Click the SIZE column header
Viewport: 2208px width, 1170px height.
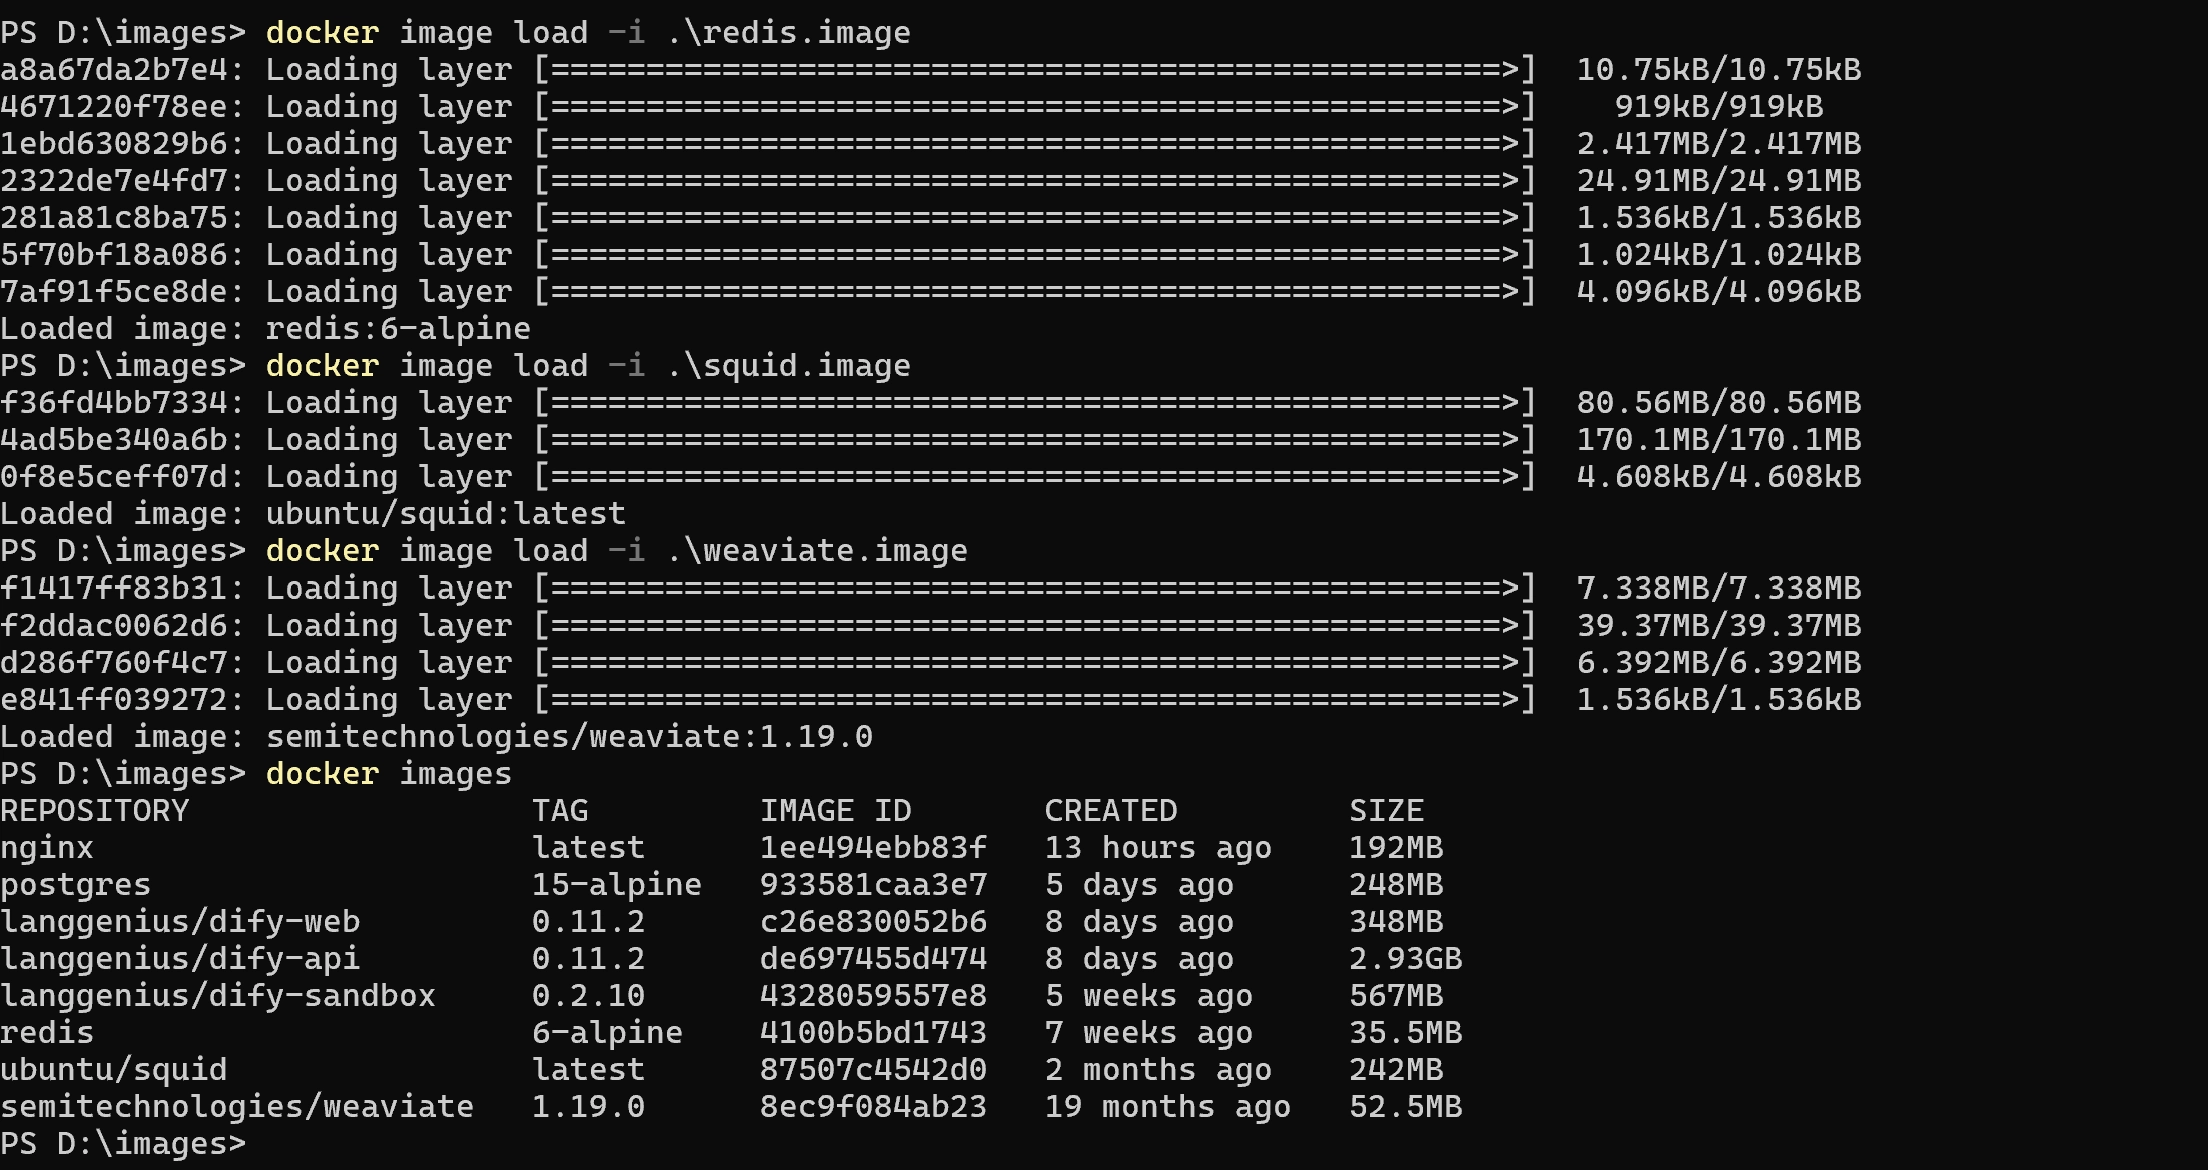click(x=1386, y=811)
